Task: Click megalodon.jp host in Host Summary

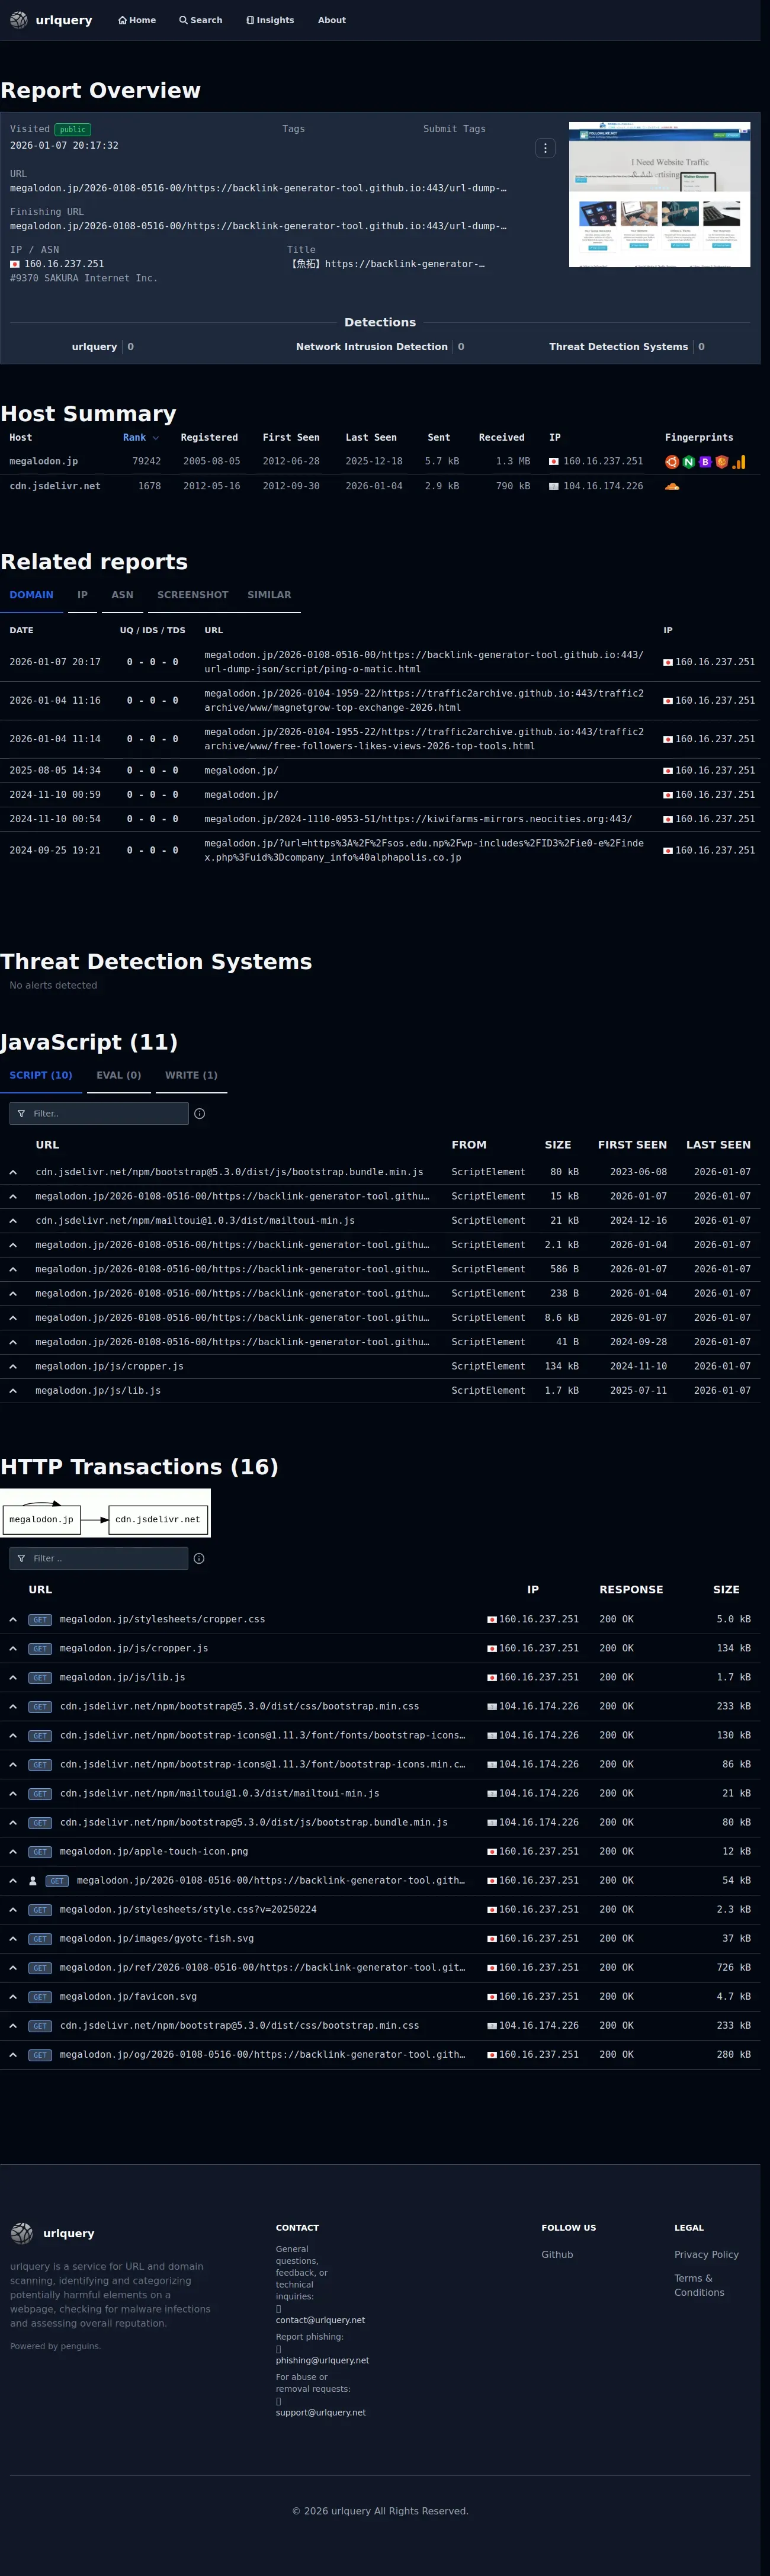Action: pyautogui.click(x=44, y=462)
